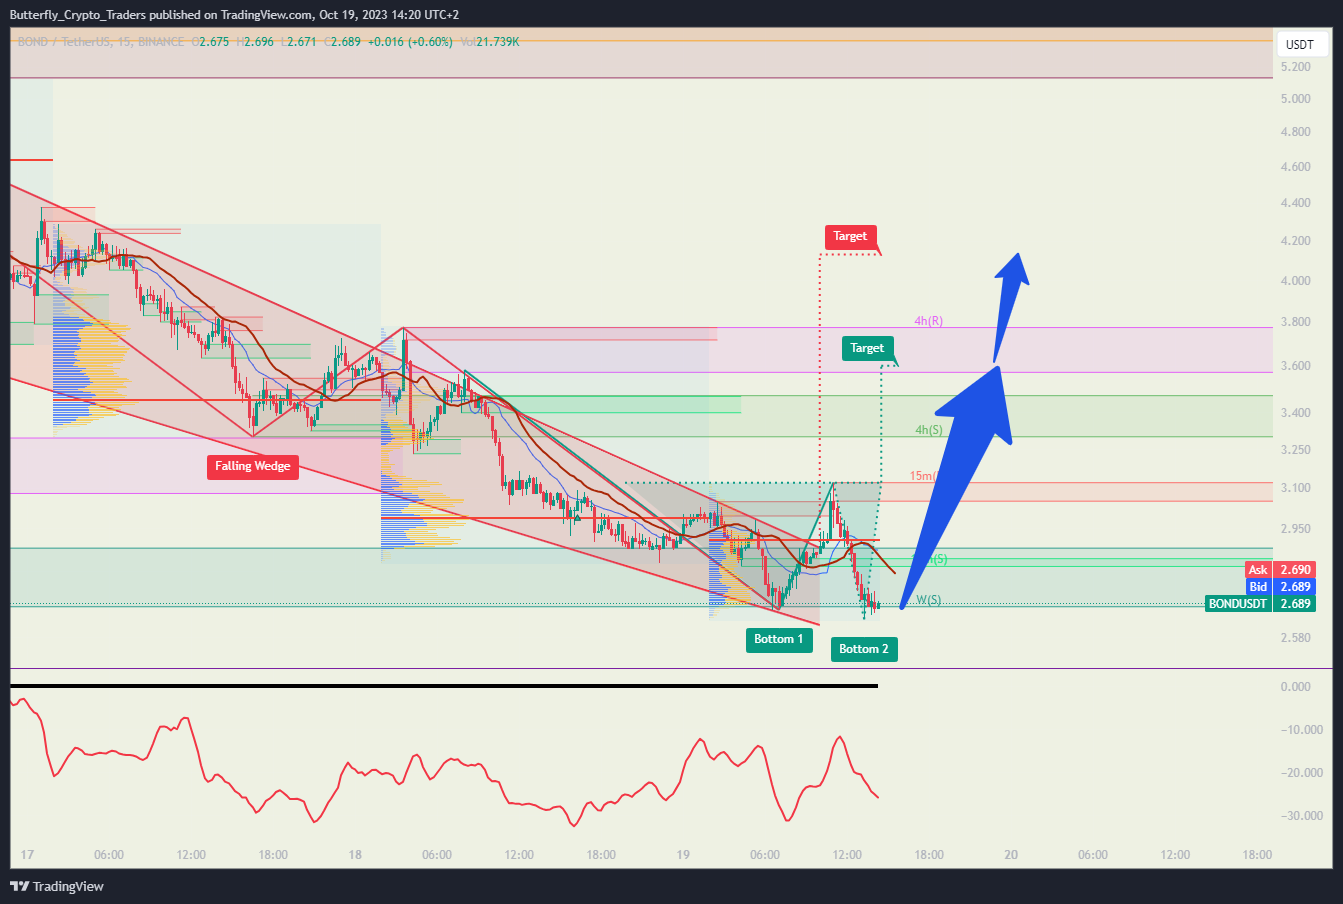This screenshot has width=1343, height=904.
Task: Click the 2.580 price axis value
Action: 1296,638
